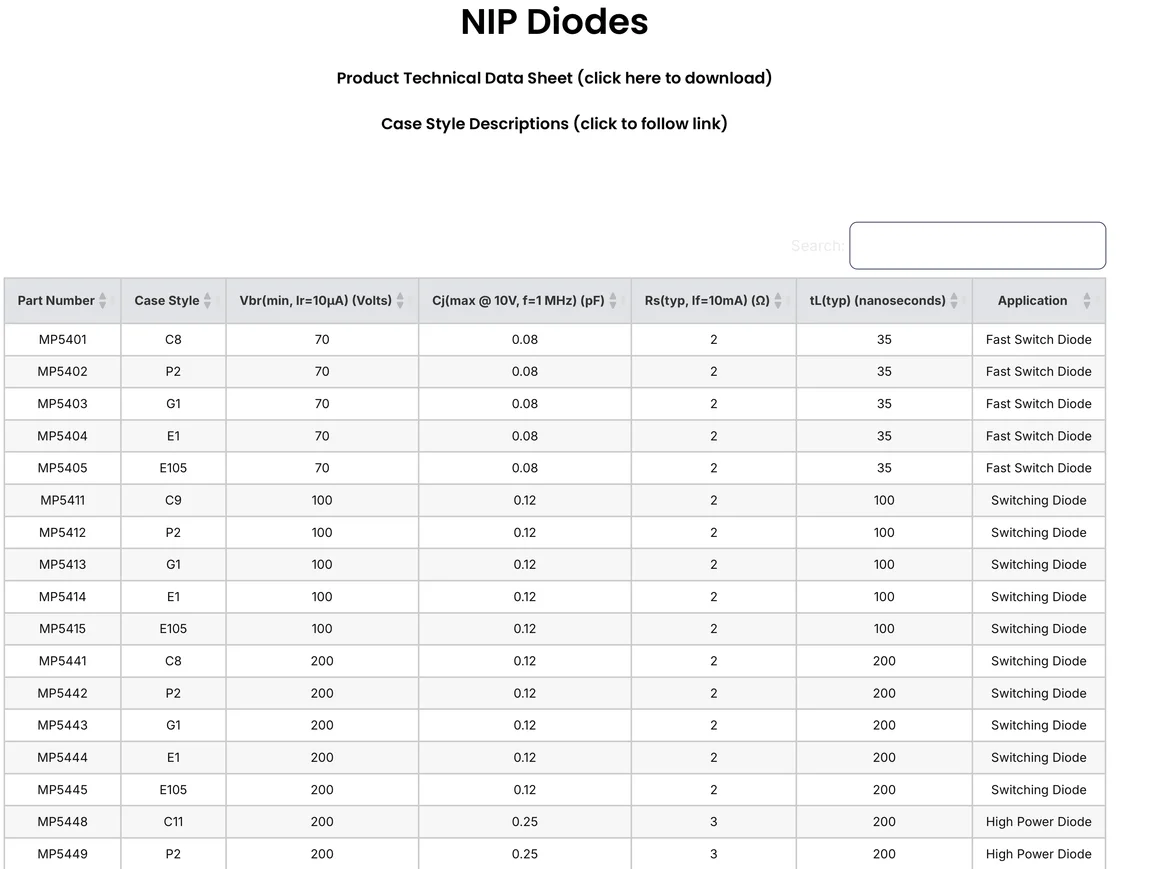
Task: Sort by Case Style sort arrows
Action: click(207, 301)
